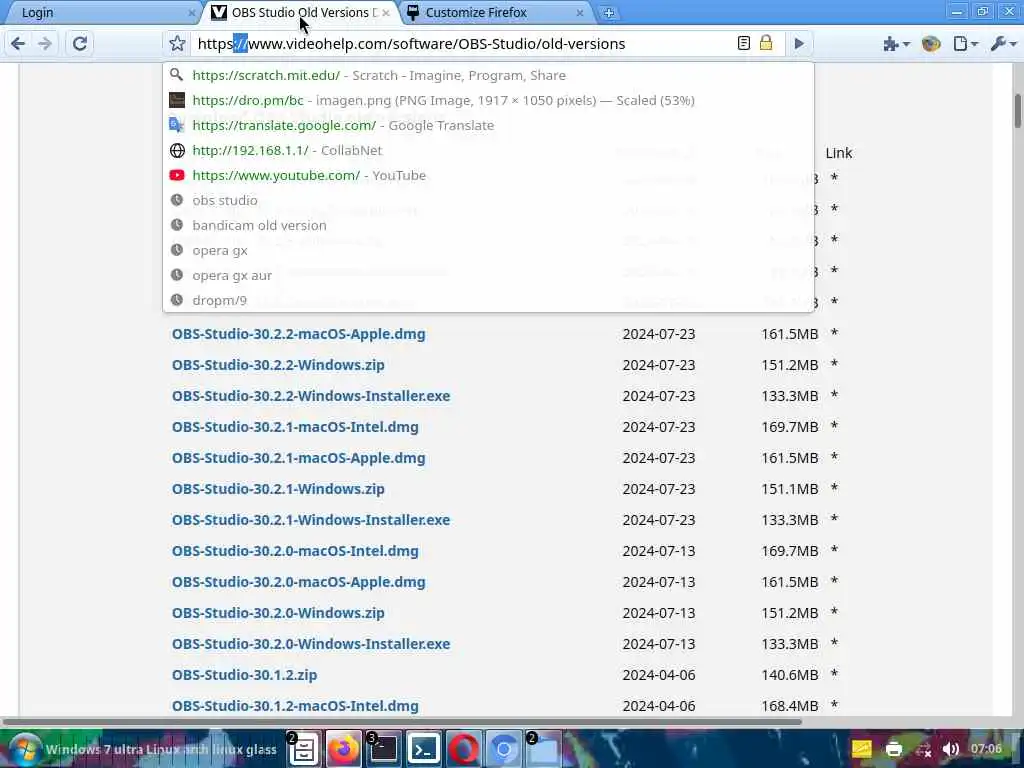Image resolution: width=1024 pixels, height=768 pixels.
Task: Choose the scratch.mit.edu suggestion
Action: [488, 75]
